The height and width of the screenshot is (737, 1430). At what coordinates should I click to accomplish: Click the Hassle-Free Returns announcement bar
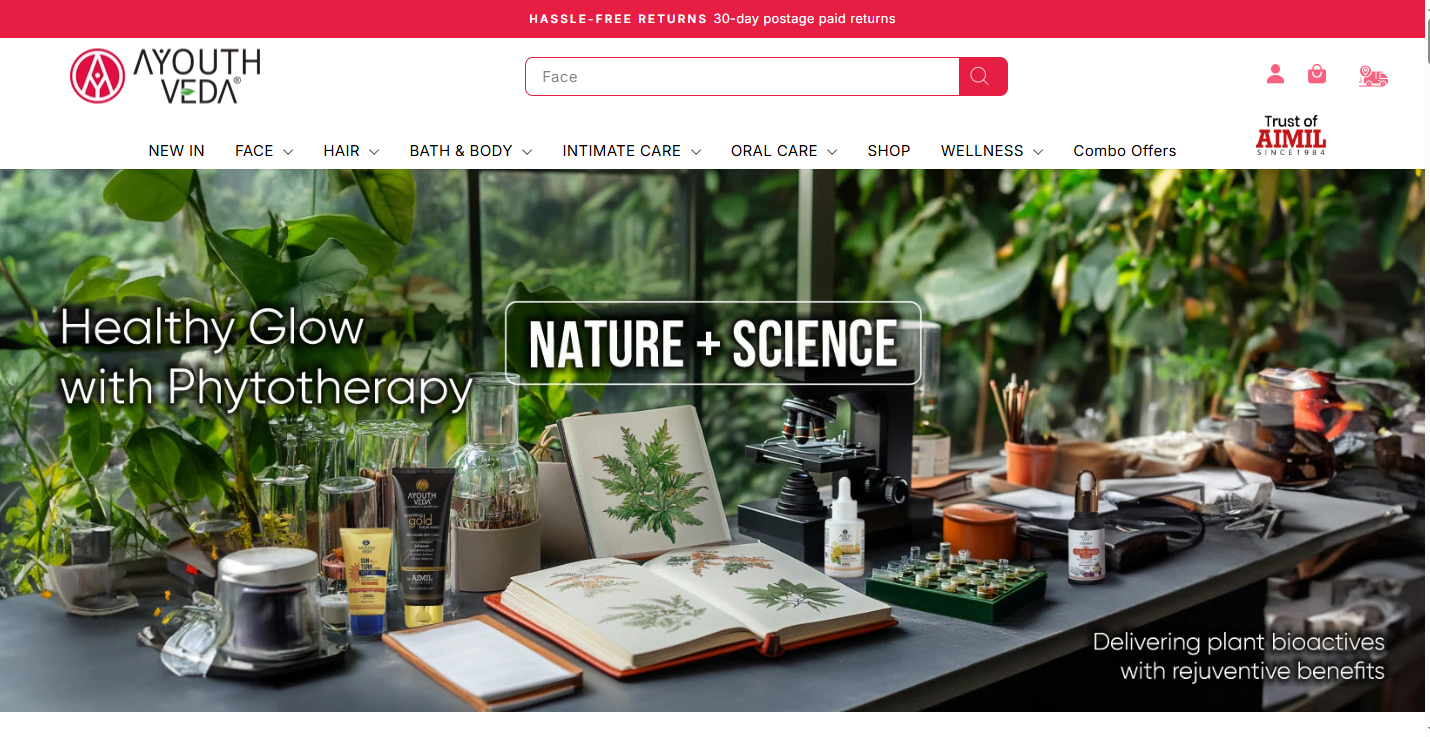(712, 19)
